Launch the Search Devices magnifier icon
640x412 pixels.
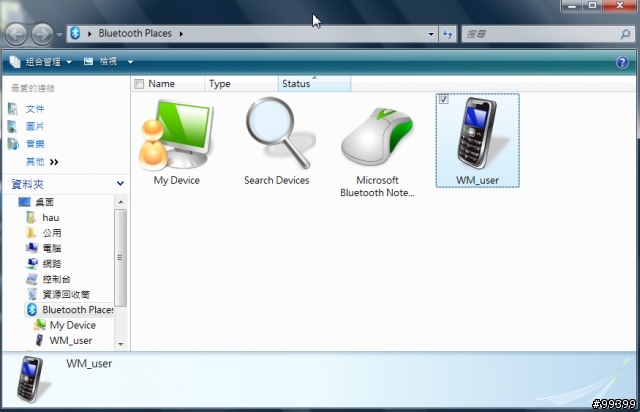278,134
